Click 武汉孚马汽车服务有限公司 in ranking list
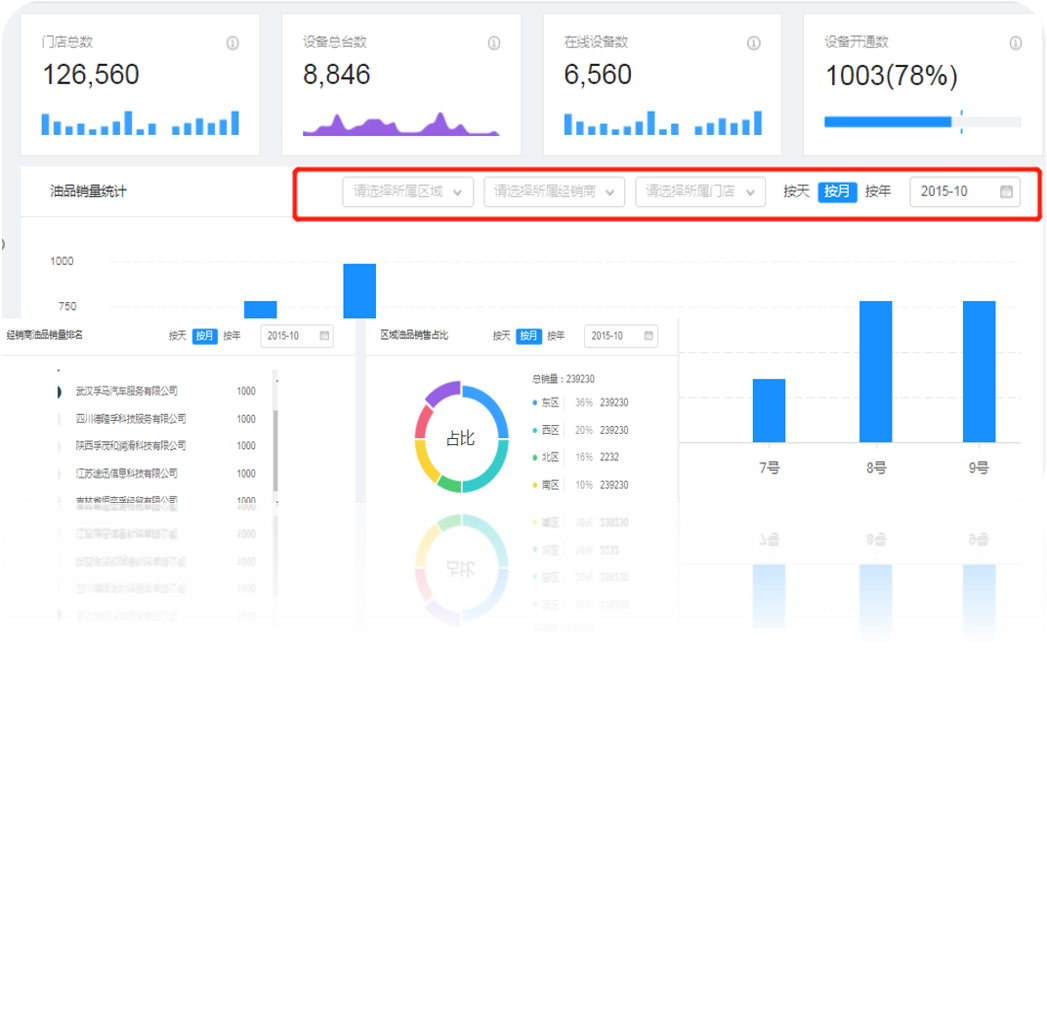The image size is (1047, 1009). [127, 391]
